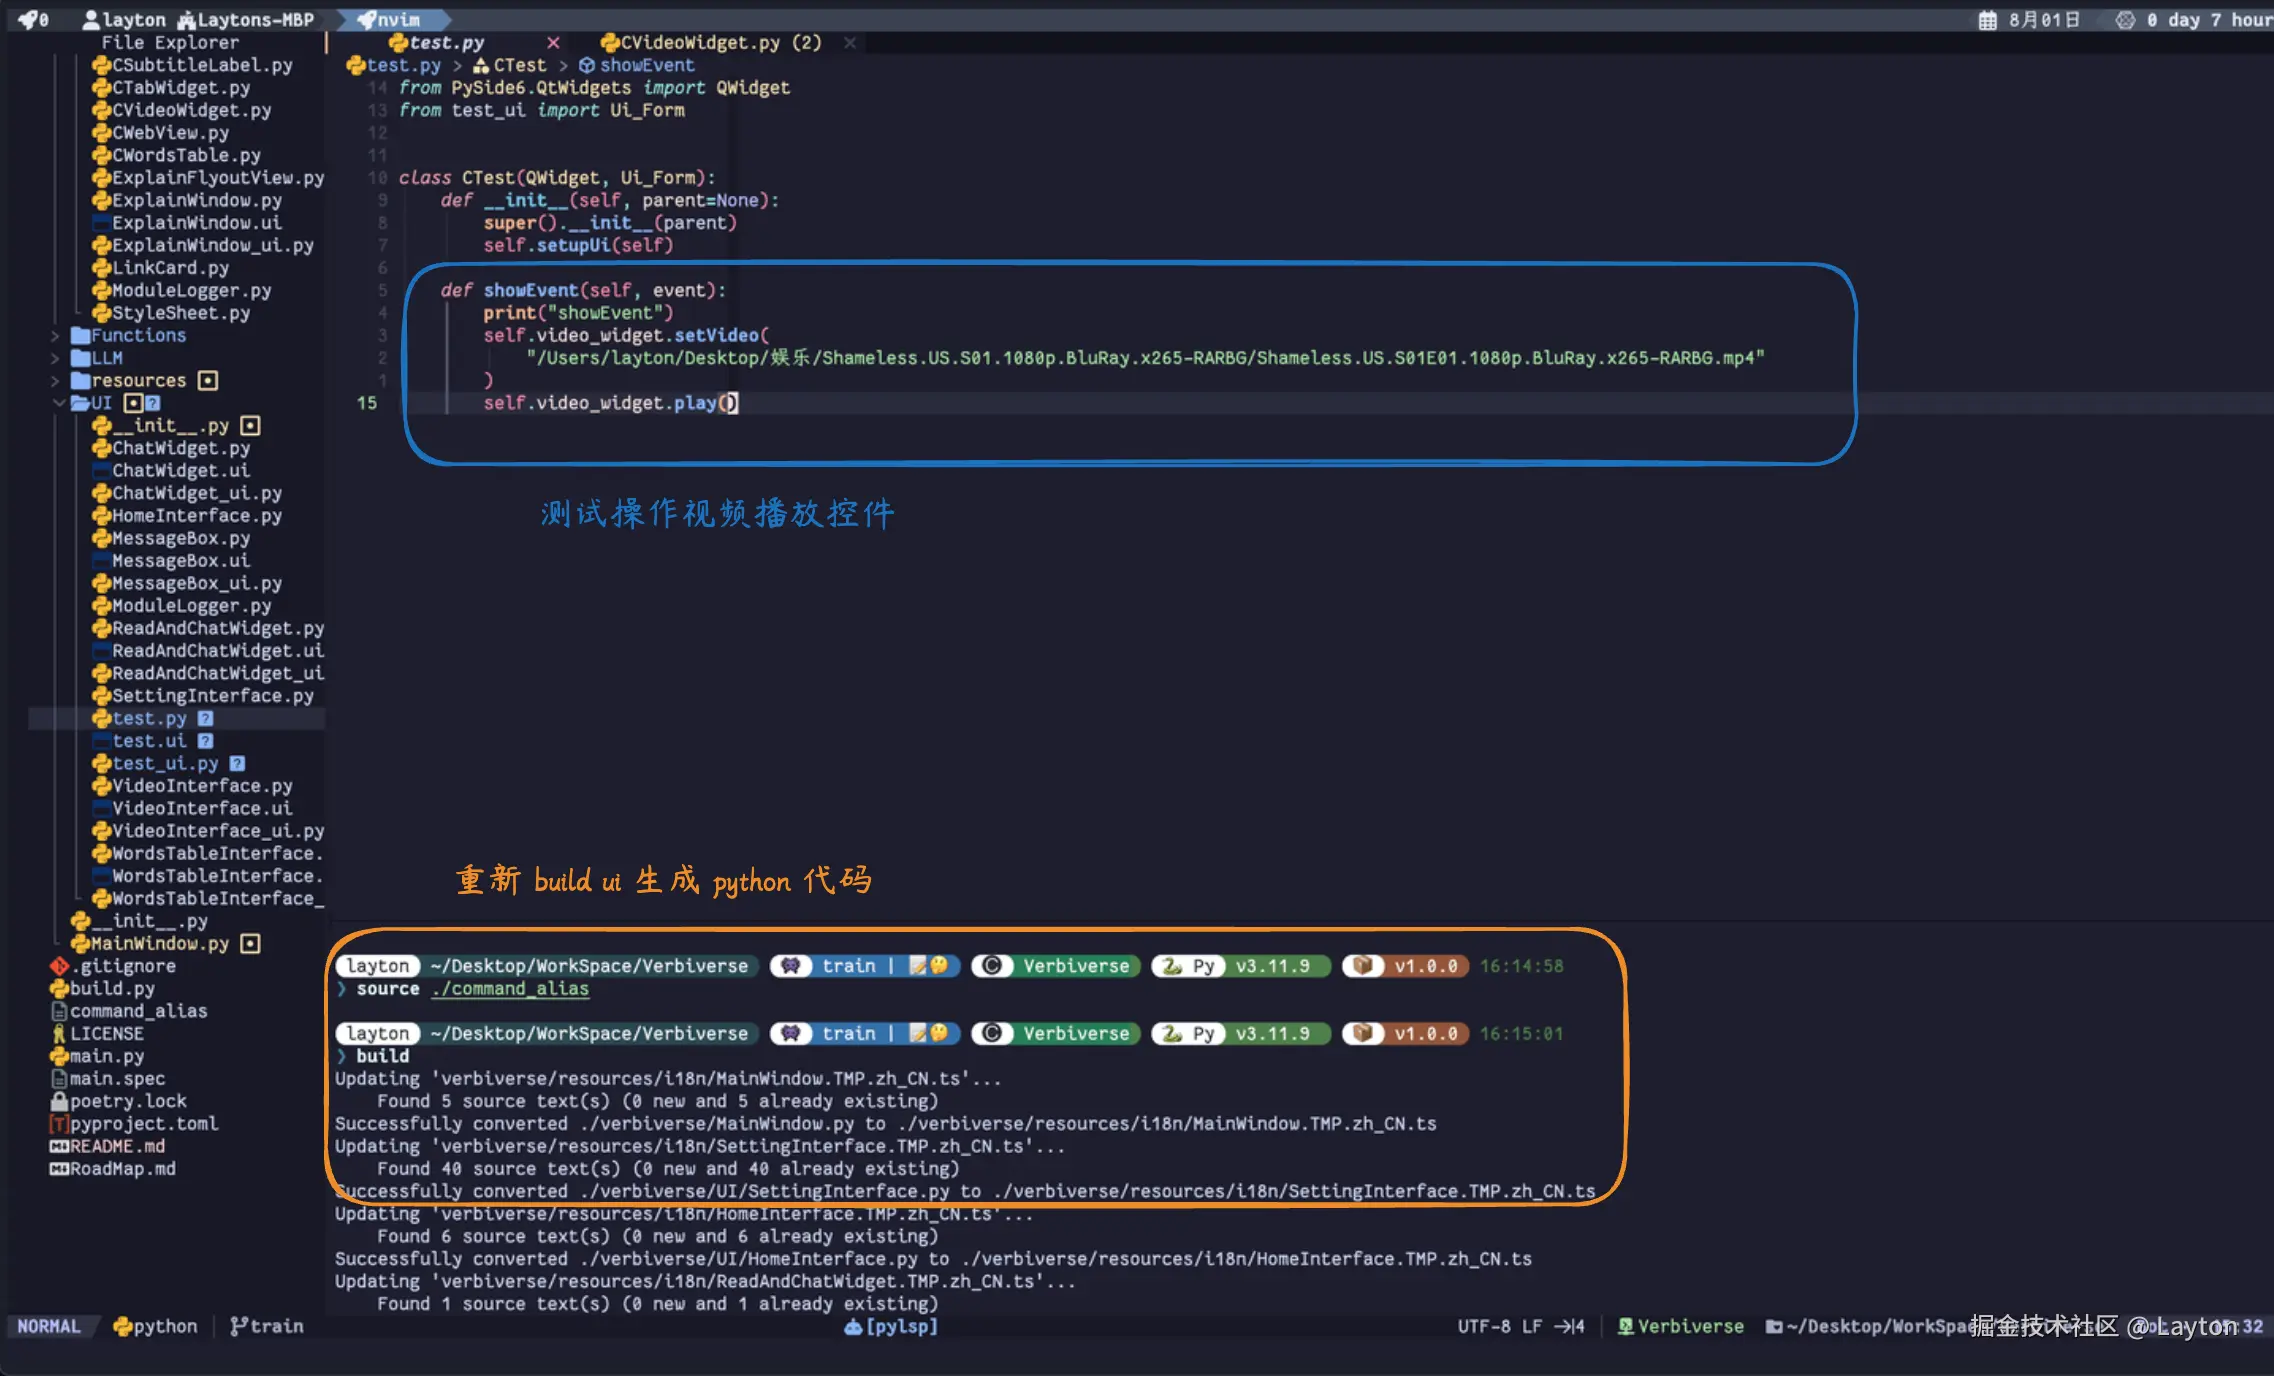Expand the resources folder
The height and width of the screenshot is (1376, 2274).
click(x=137, y=380)
